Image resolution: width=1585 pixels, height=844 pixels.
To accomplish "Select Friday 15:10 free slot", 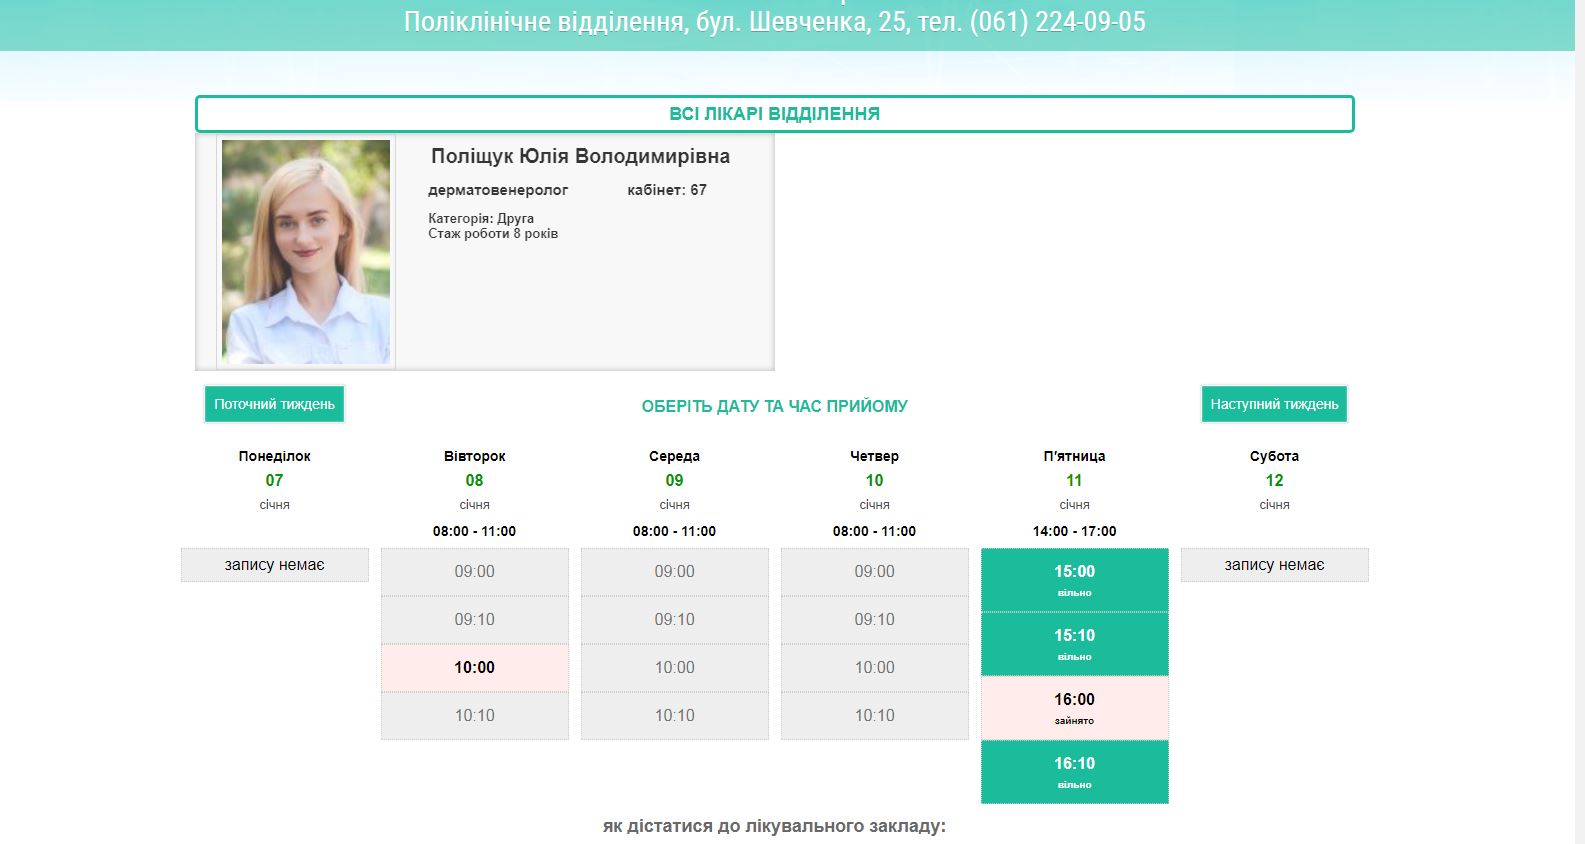I will [1074, 643].
